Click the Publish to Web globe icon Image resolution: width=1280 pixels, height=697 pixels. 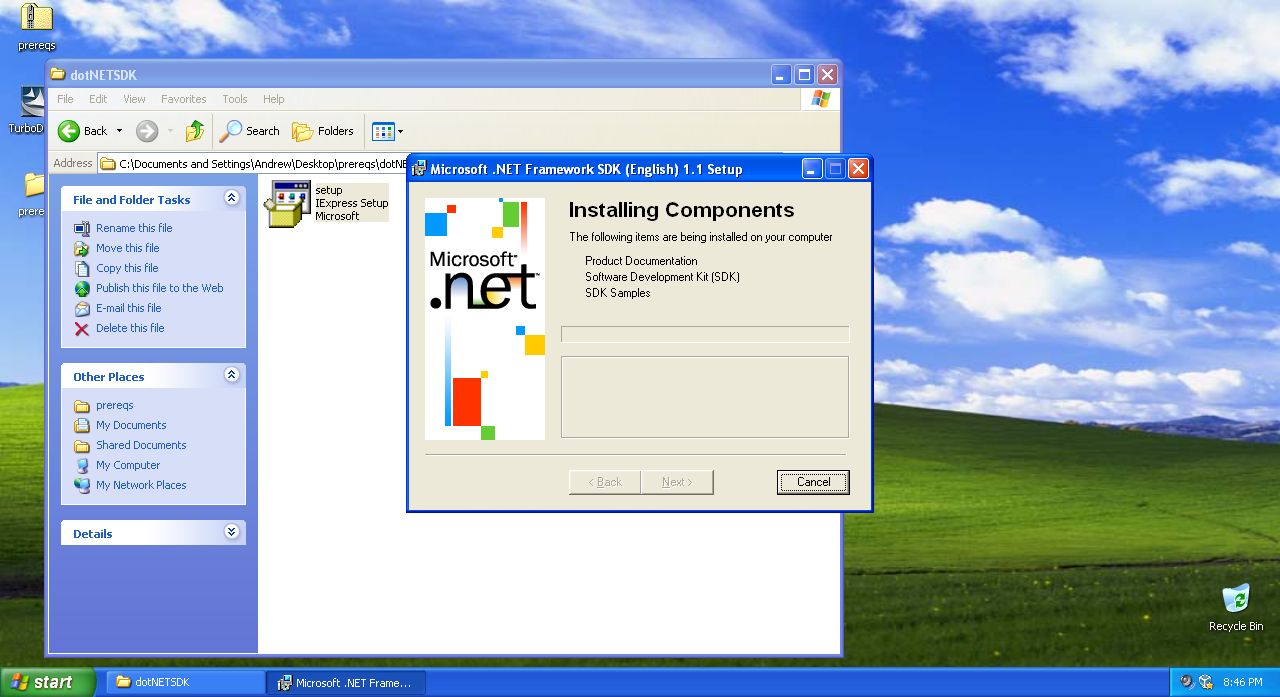pos(82,288)
